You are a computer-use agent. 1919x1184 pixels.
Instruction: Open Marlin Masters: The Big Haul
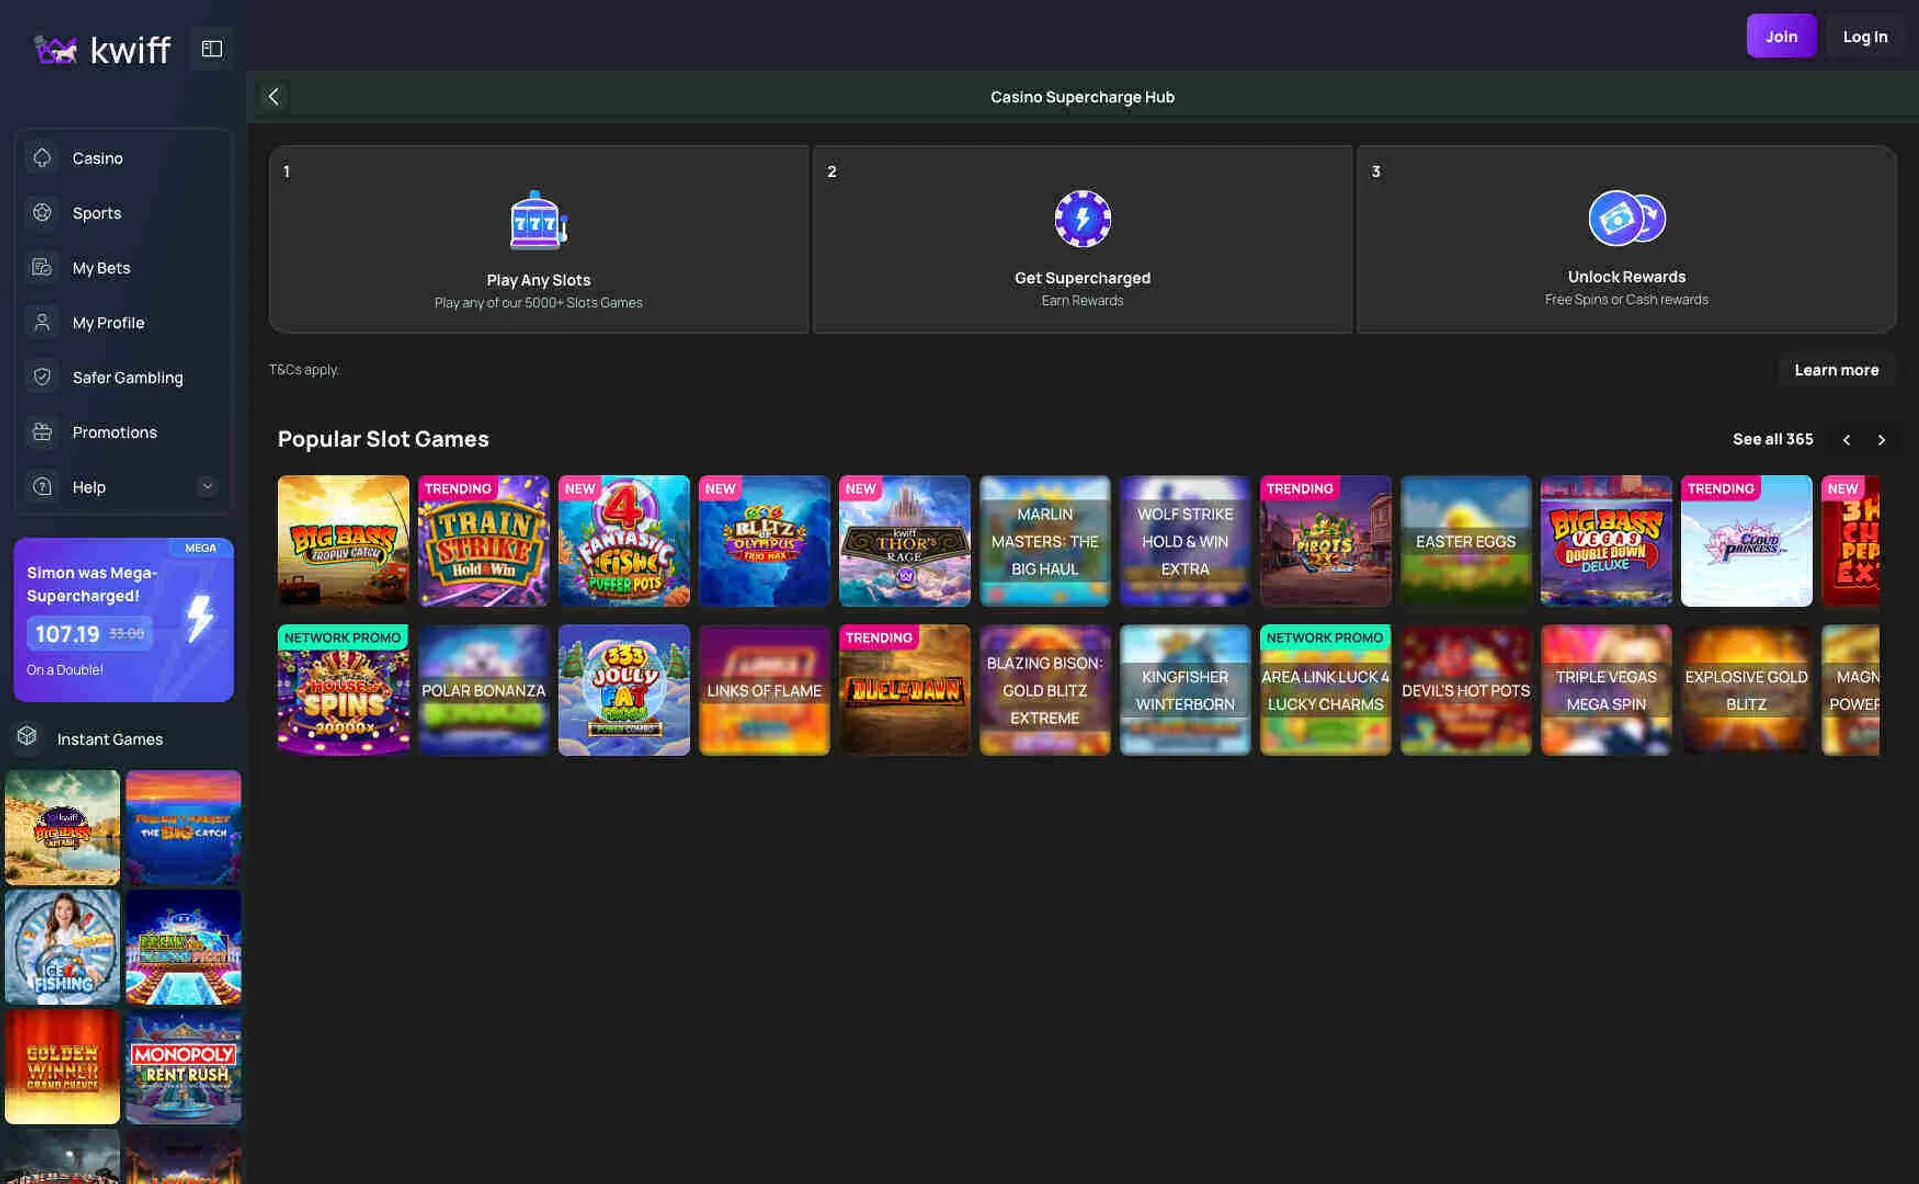tap(1045, 541)
